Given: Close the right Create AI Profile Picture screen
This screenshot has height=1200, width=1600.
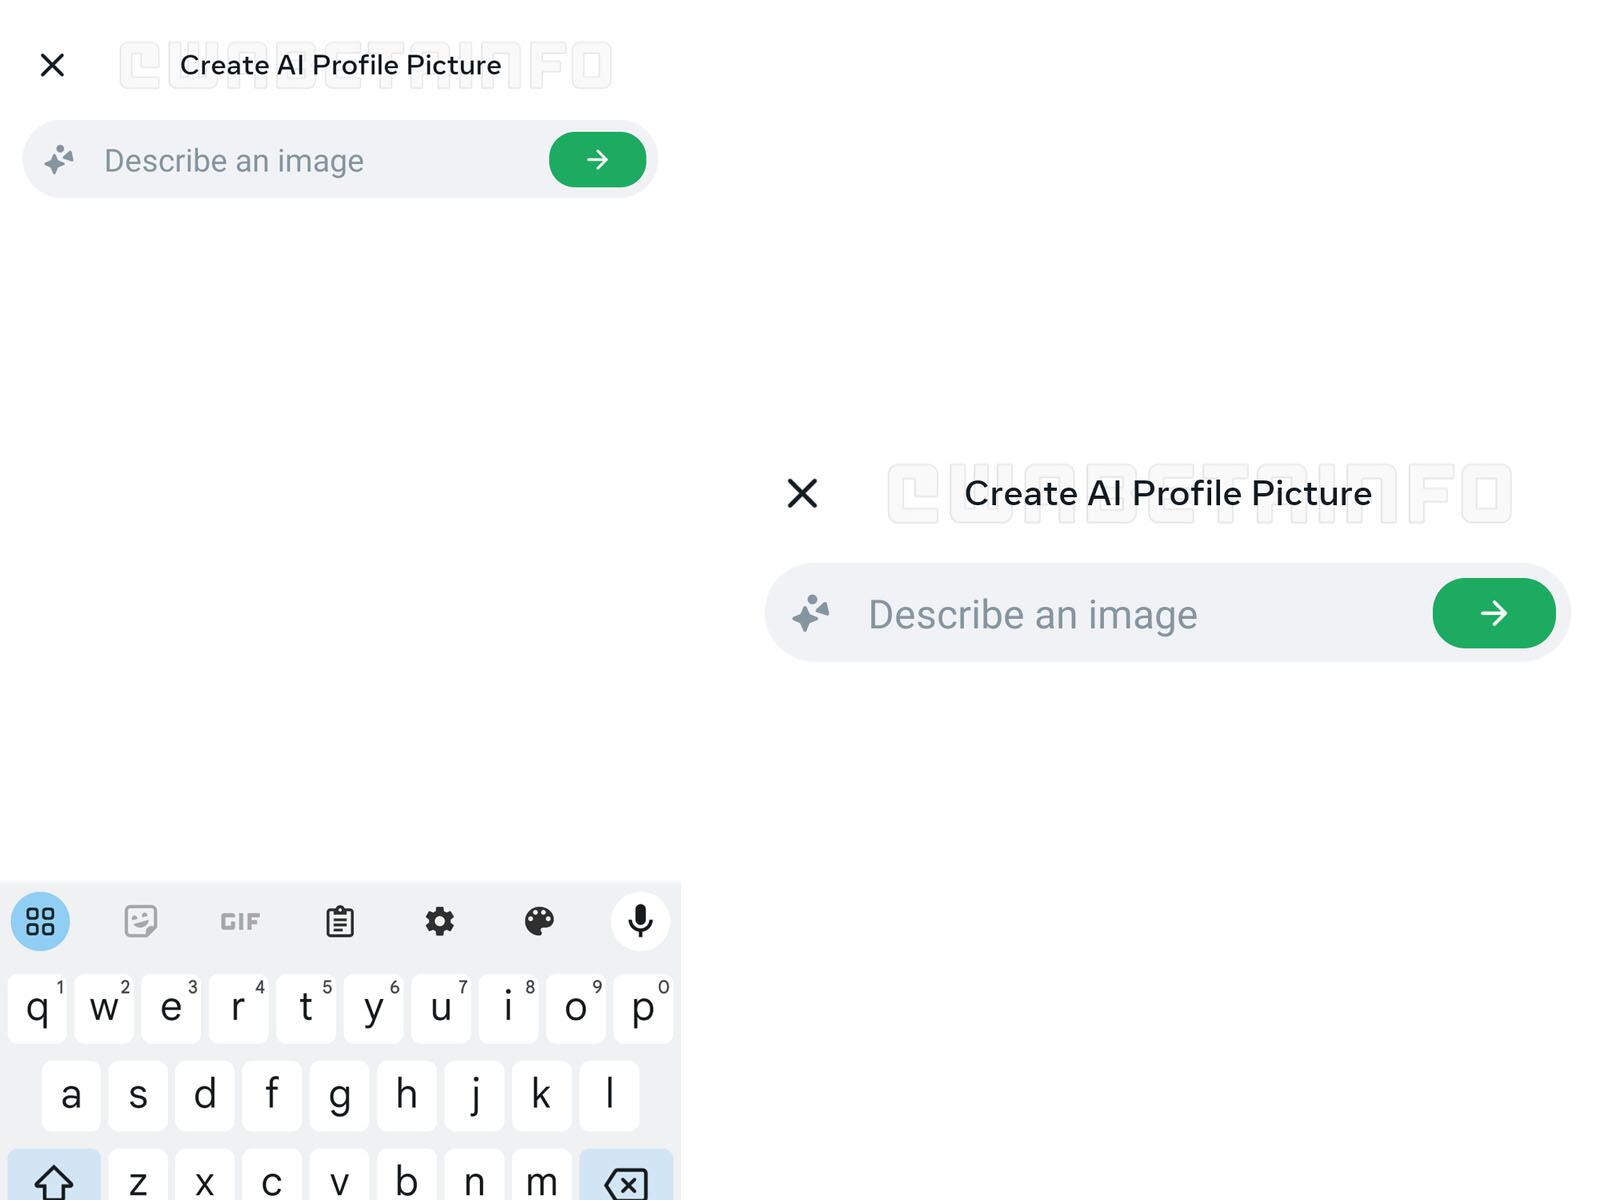Looking at the screenshot, I should coord(801,493).
